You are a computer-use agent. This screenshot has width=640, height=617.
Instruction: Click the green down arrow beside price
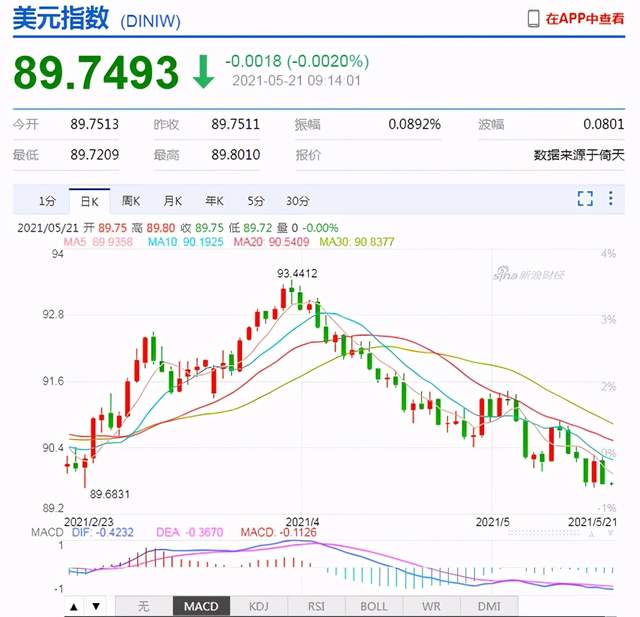[203, 71]
